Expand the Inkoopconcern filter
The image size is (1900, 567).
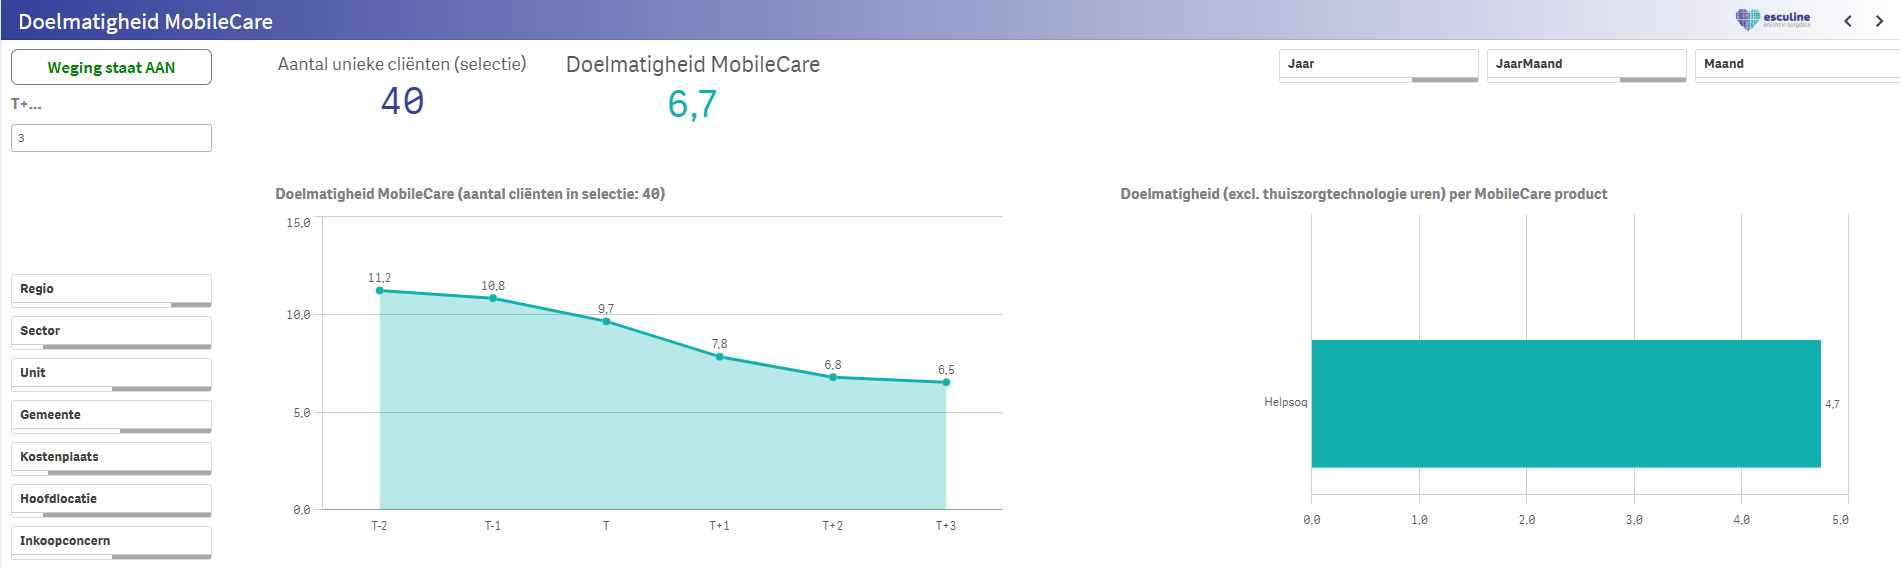111,541
